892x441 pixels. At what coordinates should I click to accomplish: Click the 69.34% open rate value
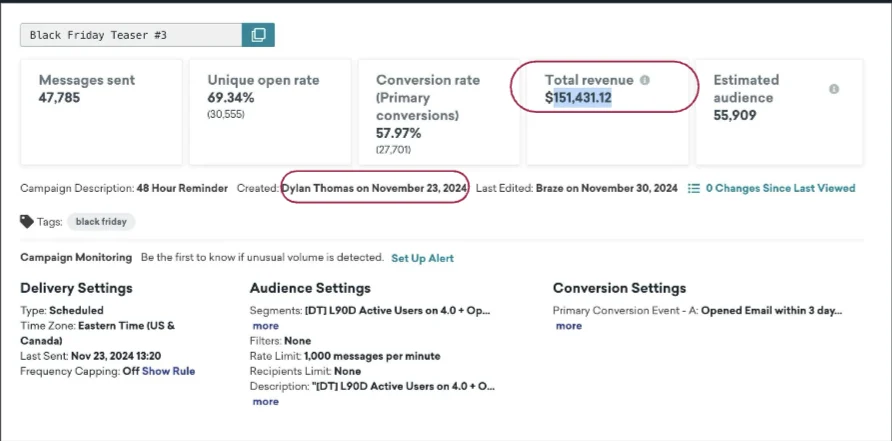pos(231,98)
